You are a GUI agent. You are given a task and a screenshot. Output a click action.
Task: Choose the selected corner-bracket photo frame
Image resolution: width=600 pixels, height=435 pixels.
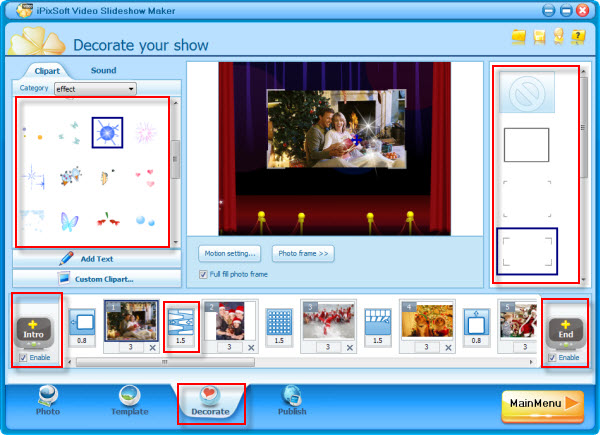(527, 251)
